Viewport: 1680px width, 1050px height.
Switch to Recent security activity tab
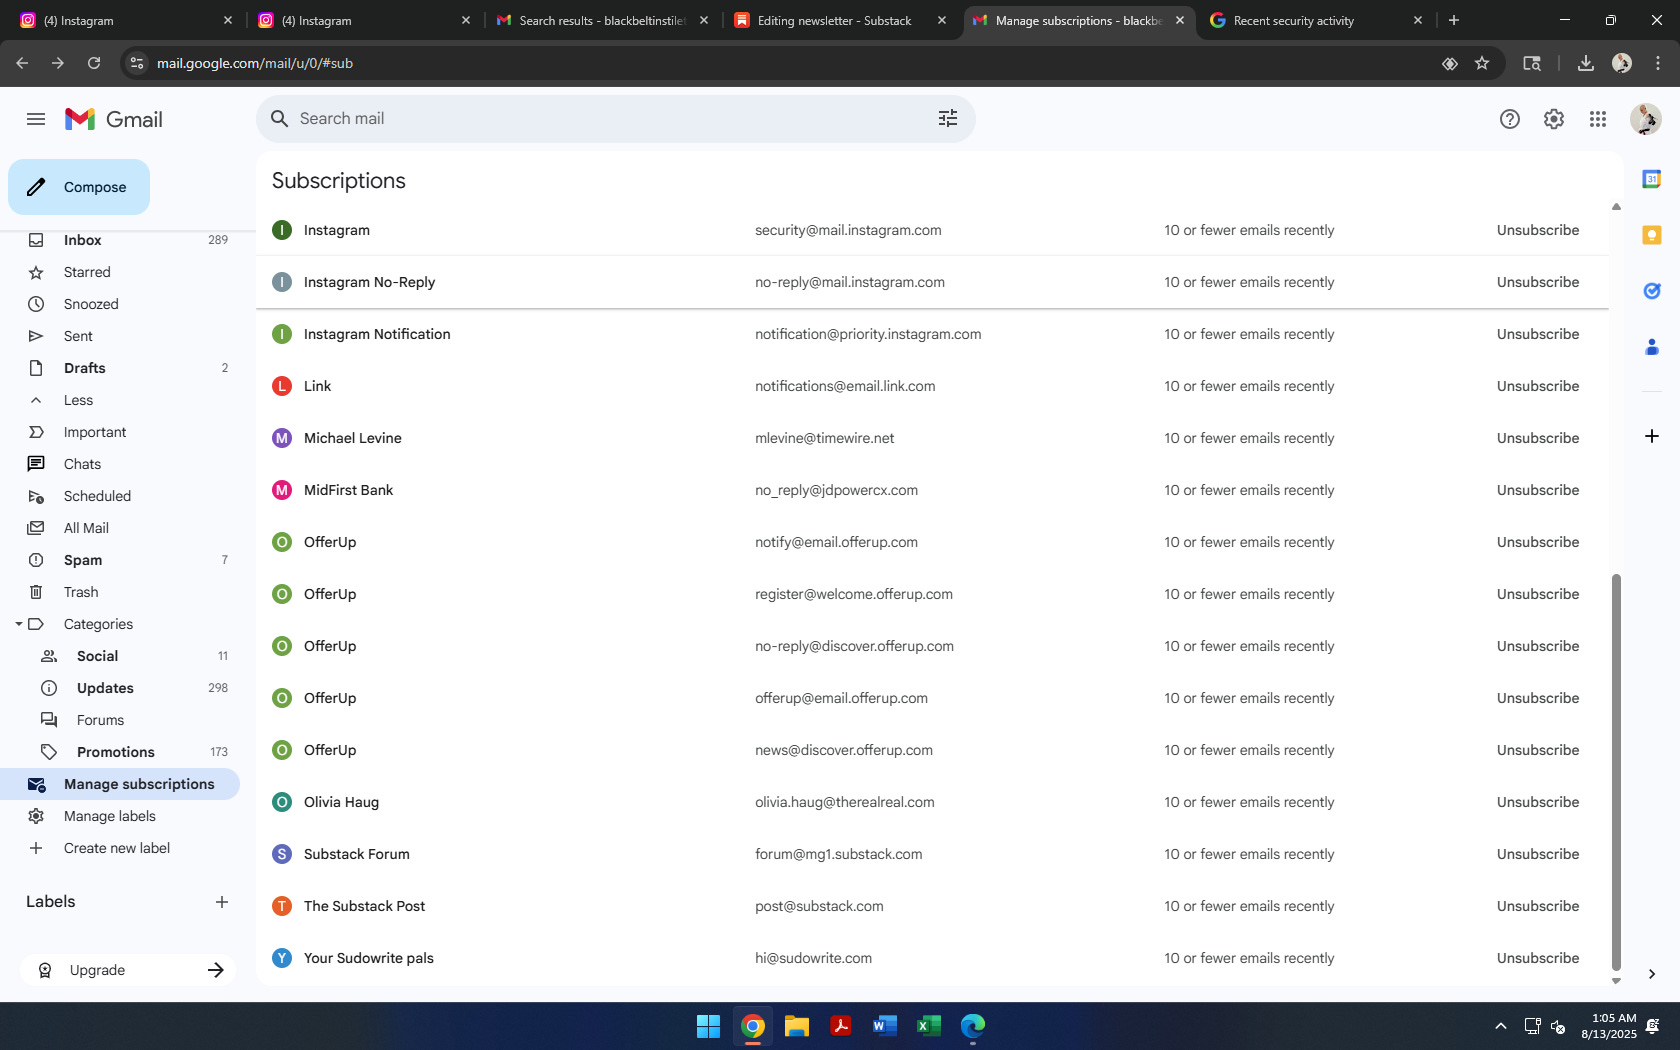[x=1317, y=20]
